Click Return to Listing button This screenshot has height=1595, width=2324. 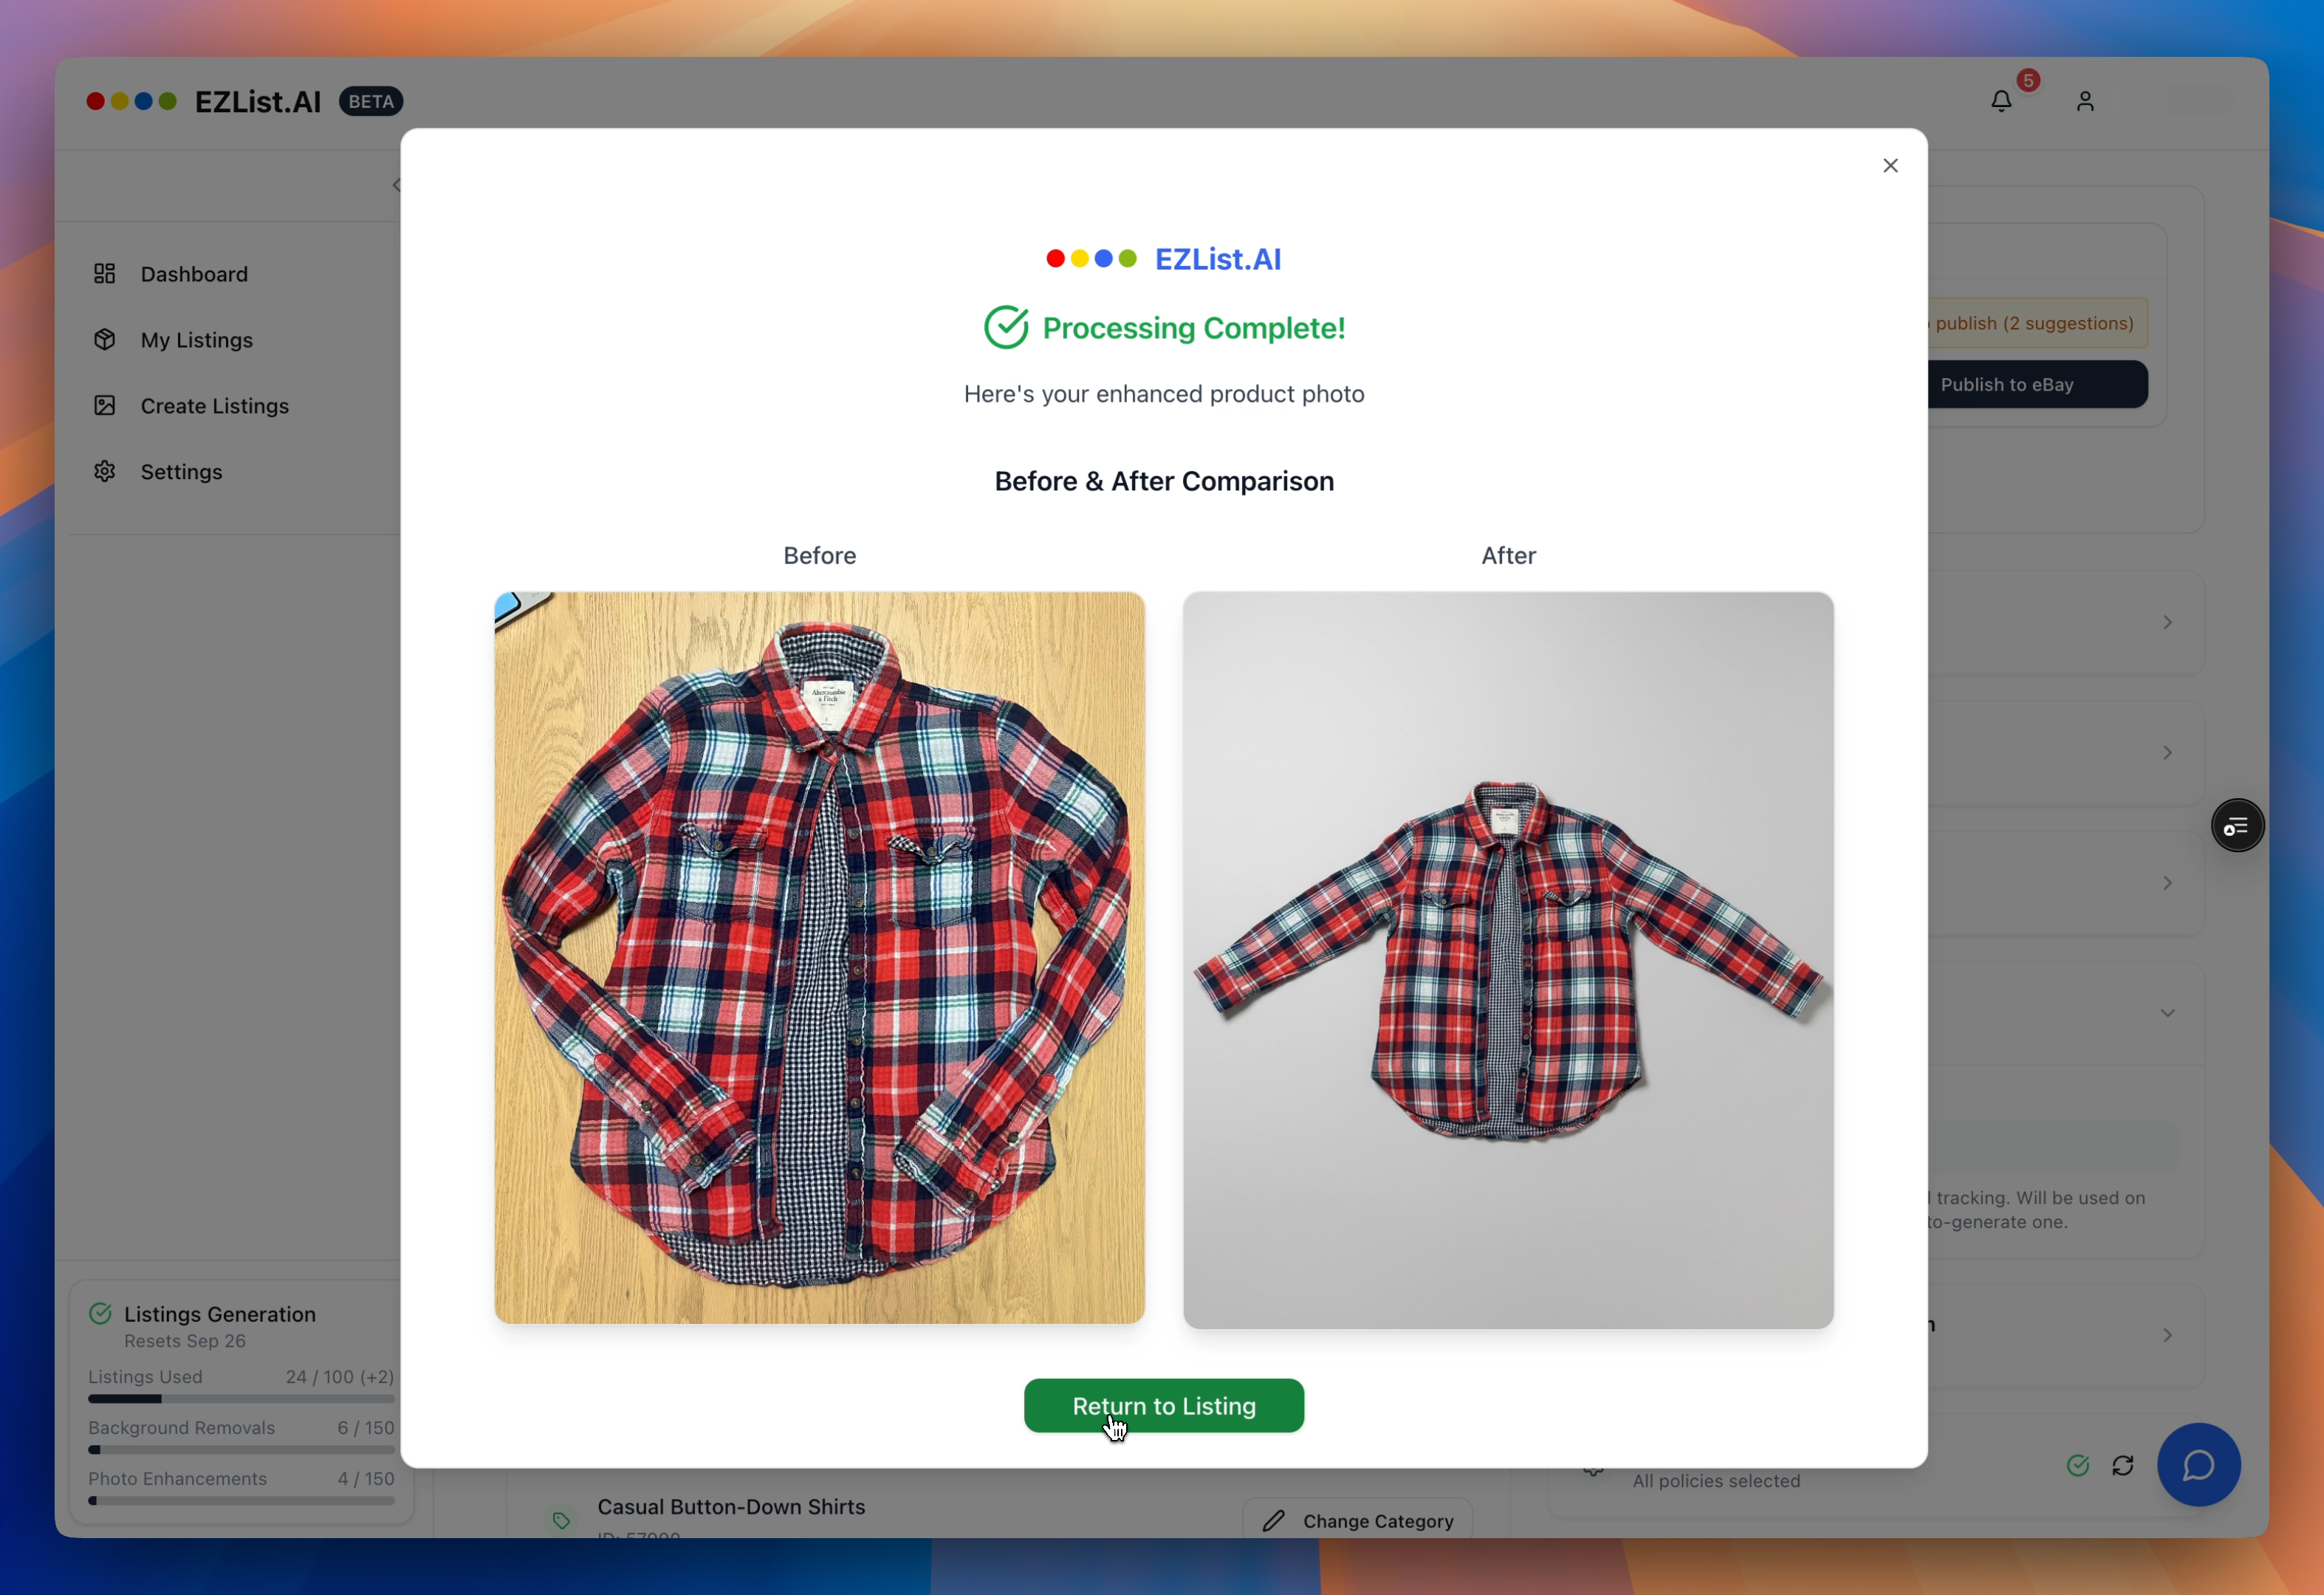click(x=1163, y=1406)
